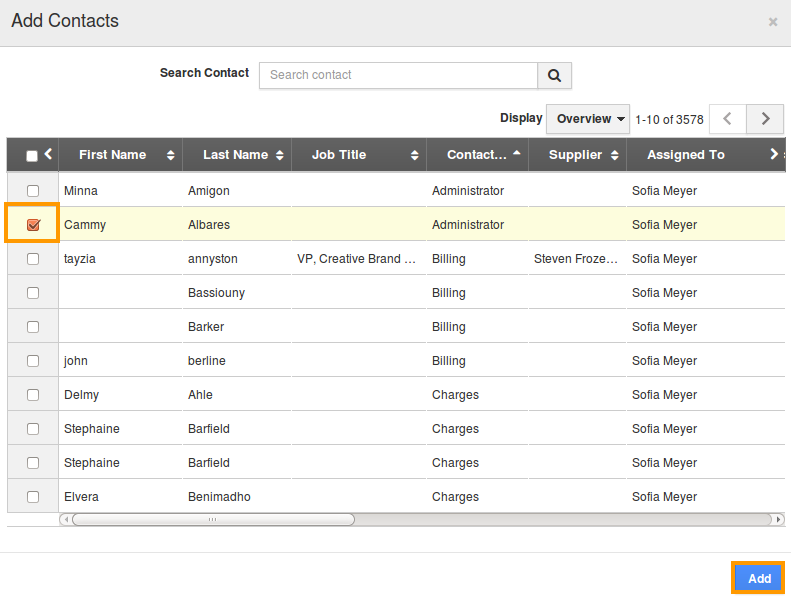Screen dimensions: 791x599
Task: Click the Assigned To column header
Action: click(x=685, y=155)
